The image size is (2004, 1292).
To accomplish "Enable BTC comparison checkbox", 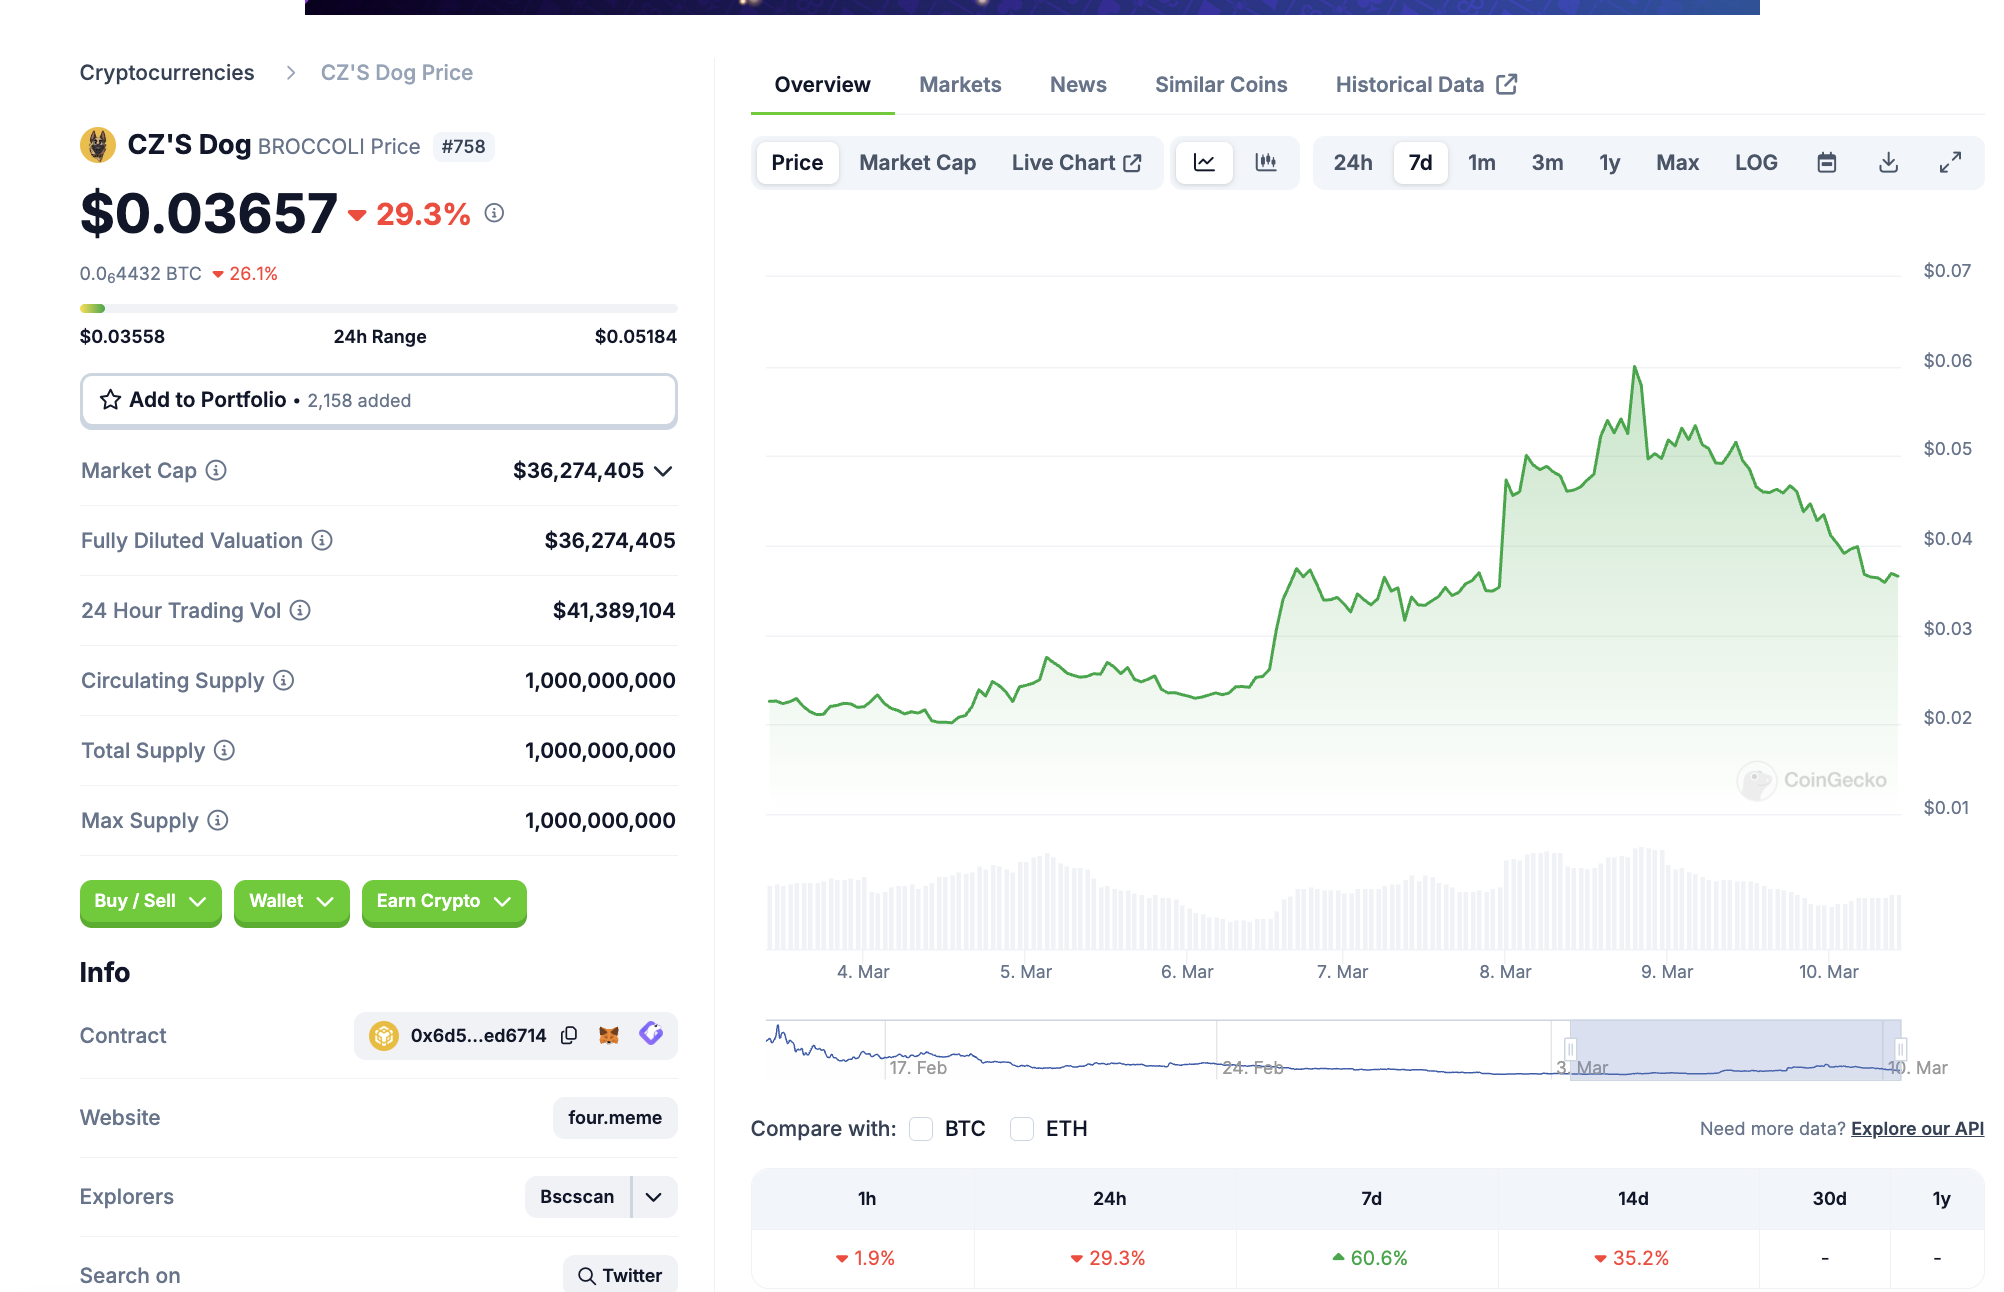I will click(921, 1129).
